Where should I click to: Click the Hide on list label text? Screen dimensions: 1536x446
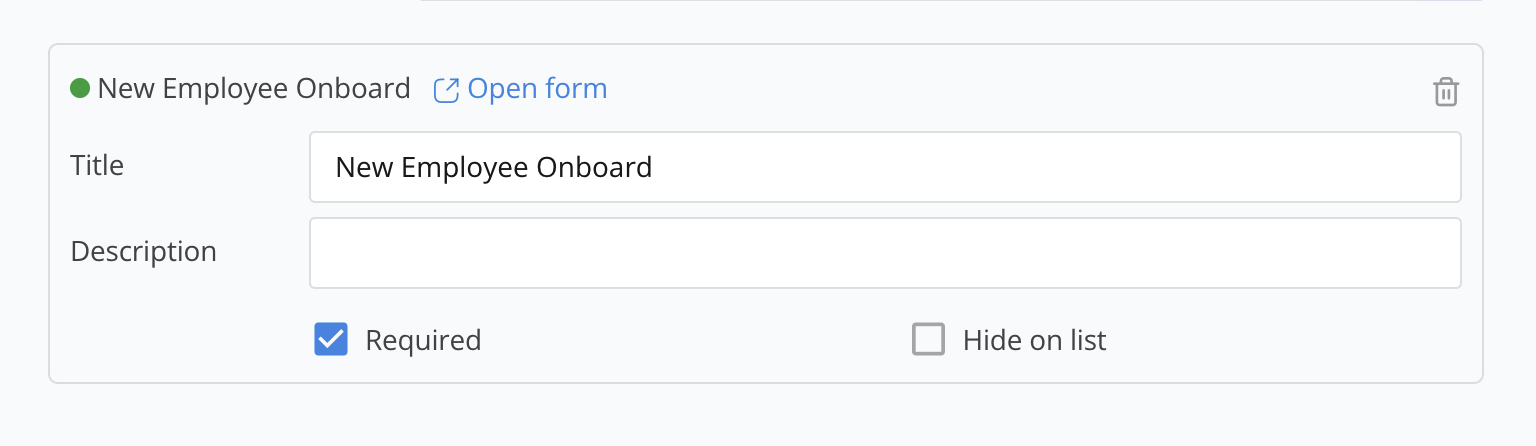pyautogui.click(x=1034, y=341)
